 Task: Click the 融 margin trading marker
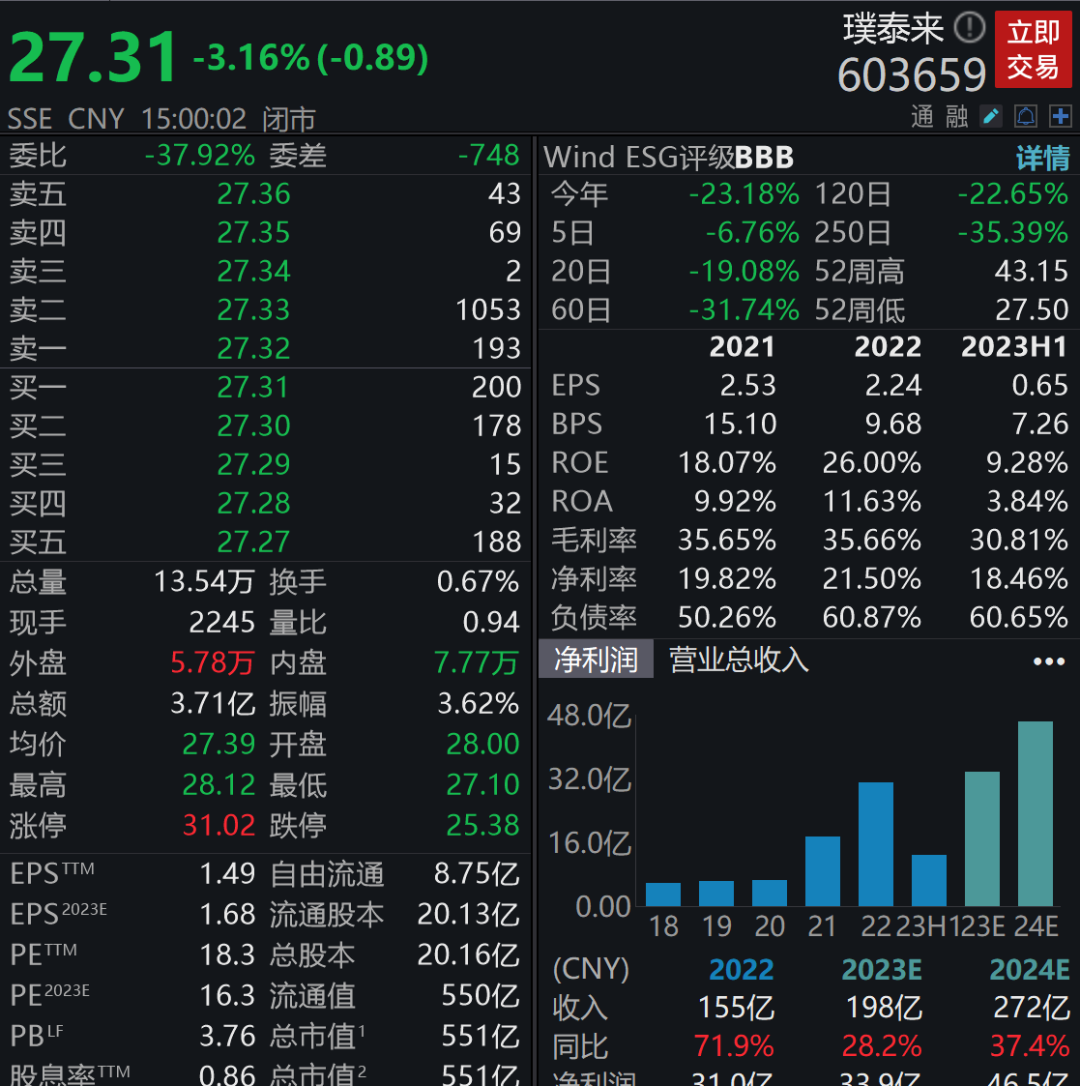956,117
